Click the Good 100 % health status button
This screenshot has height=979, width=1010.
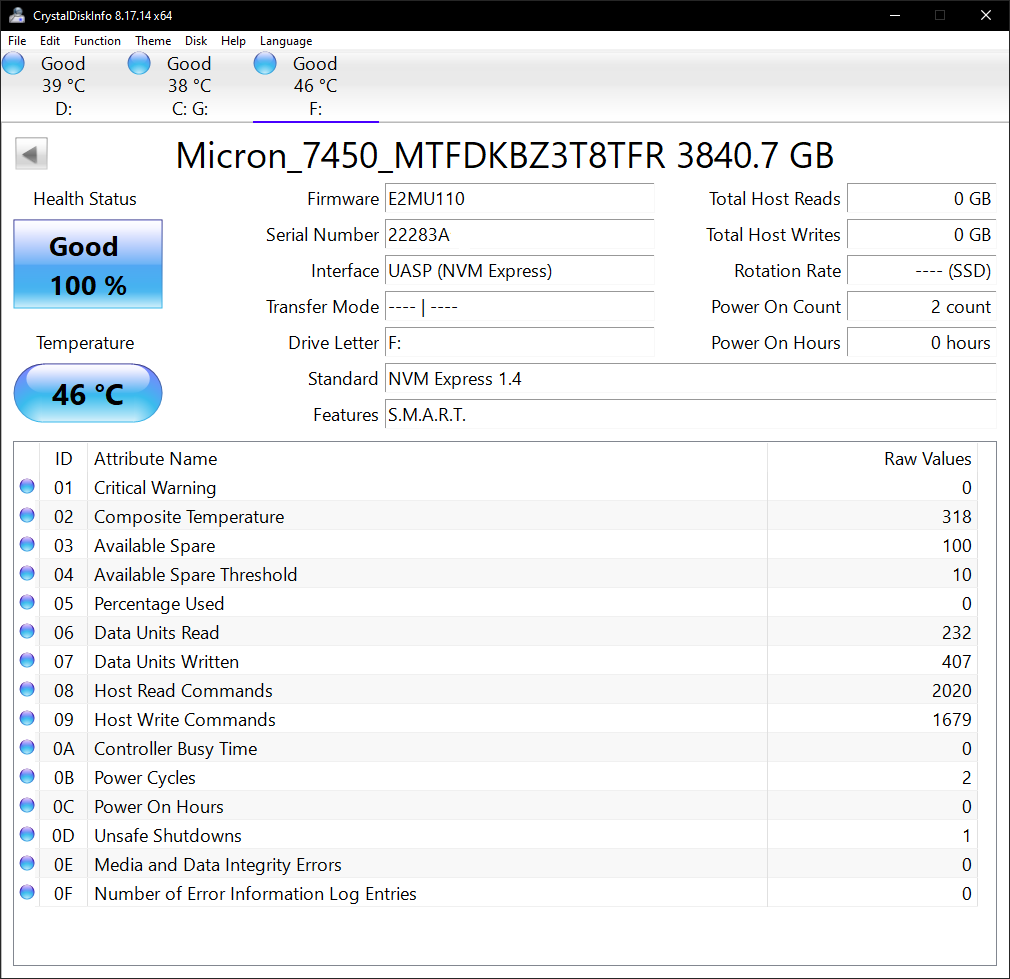[88, 264]
